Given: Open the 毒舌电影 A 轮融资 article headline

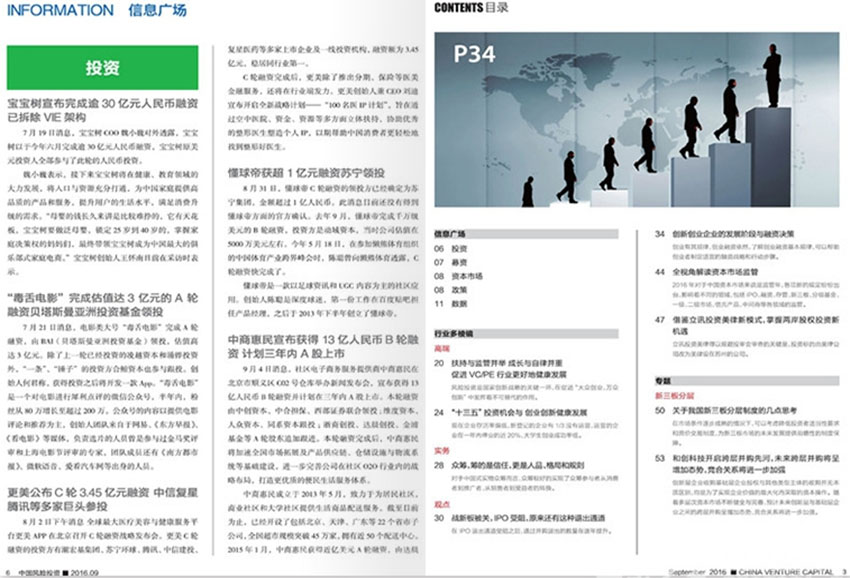Looking at the screenshot, I should 103,304.
